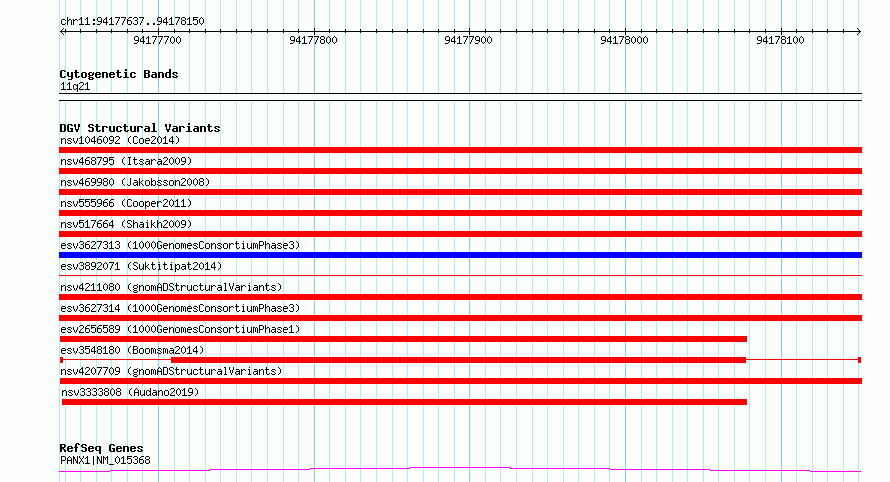Select the Cytogenetic Bands track title

click(x=119, y=74)
